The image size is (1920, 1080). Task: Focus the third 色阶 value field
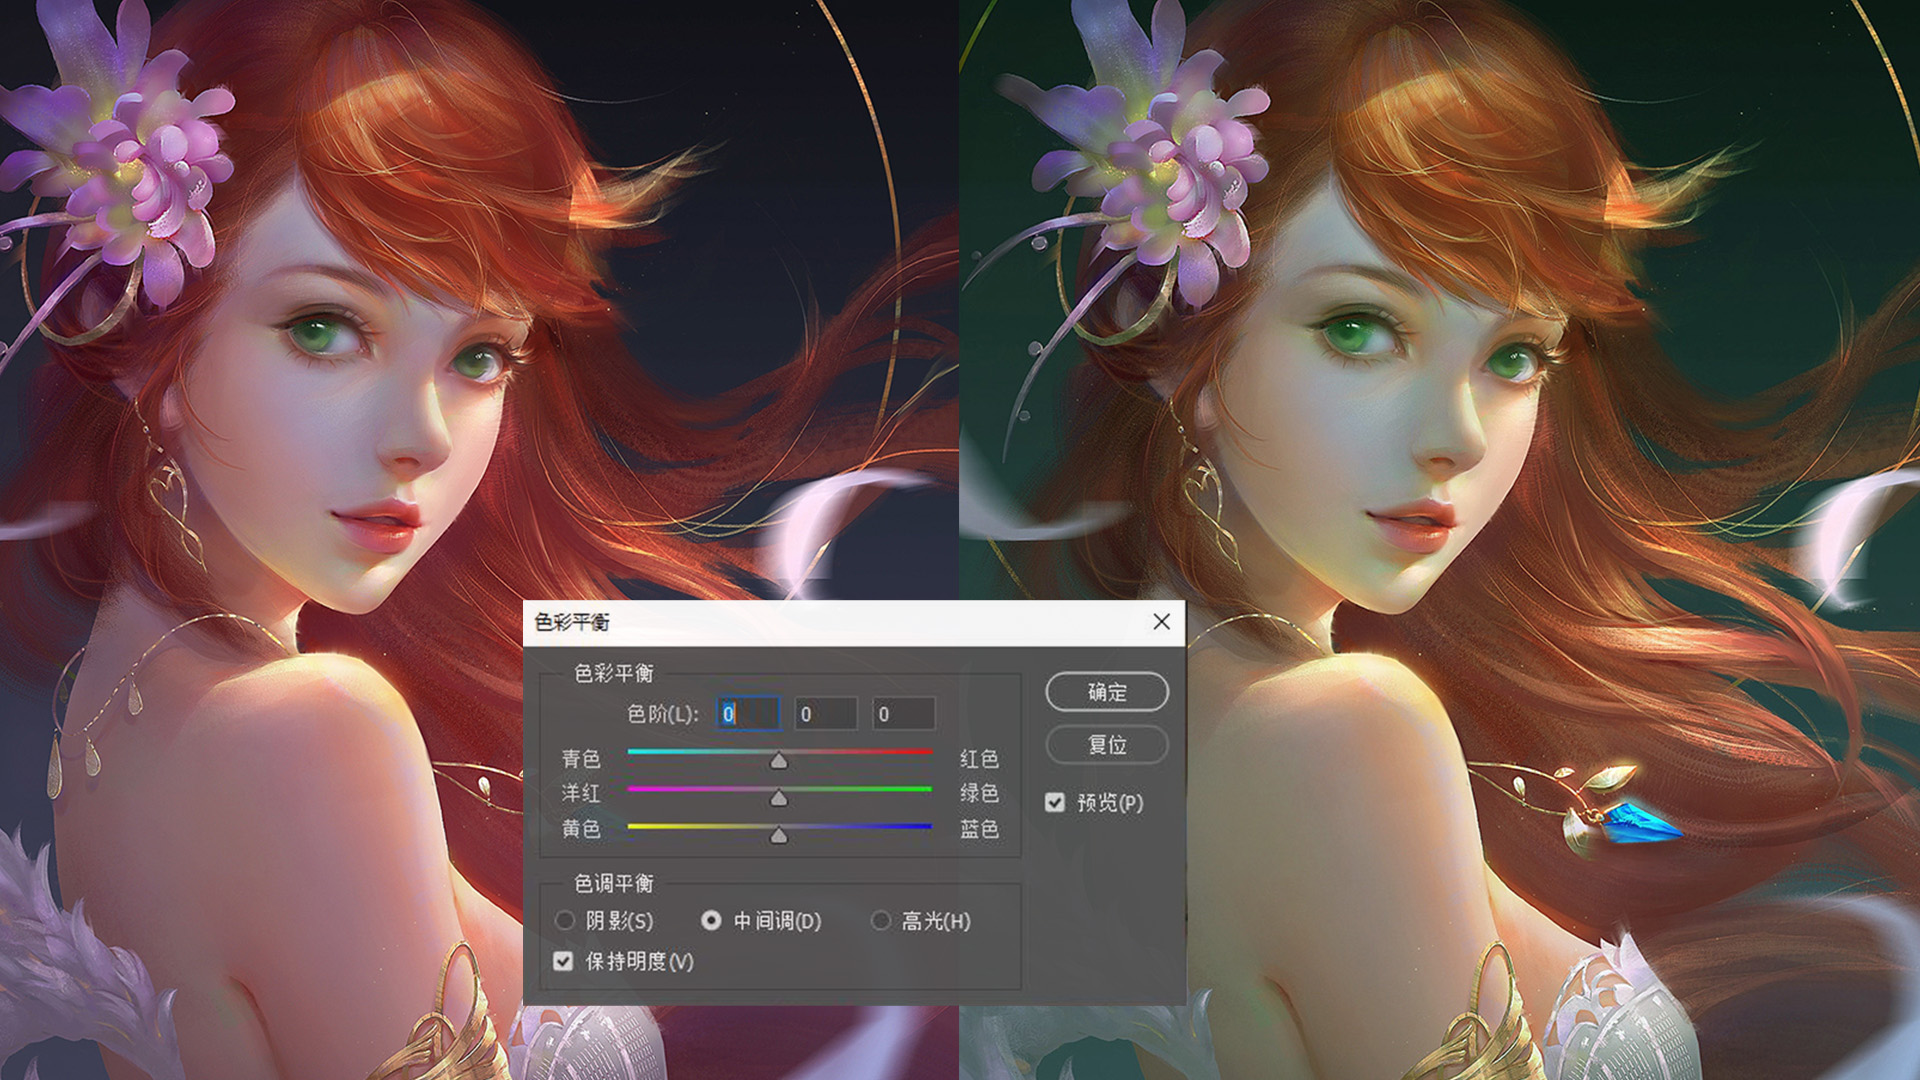904,714
